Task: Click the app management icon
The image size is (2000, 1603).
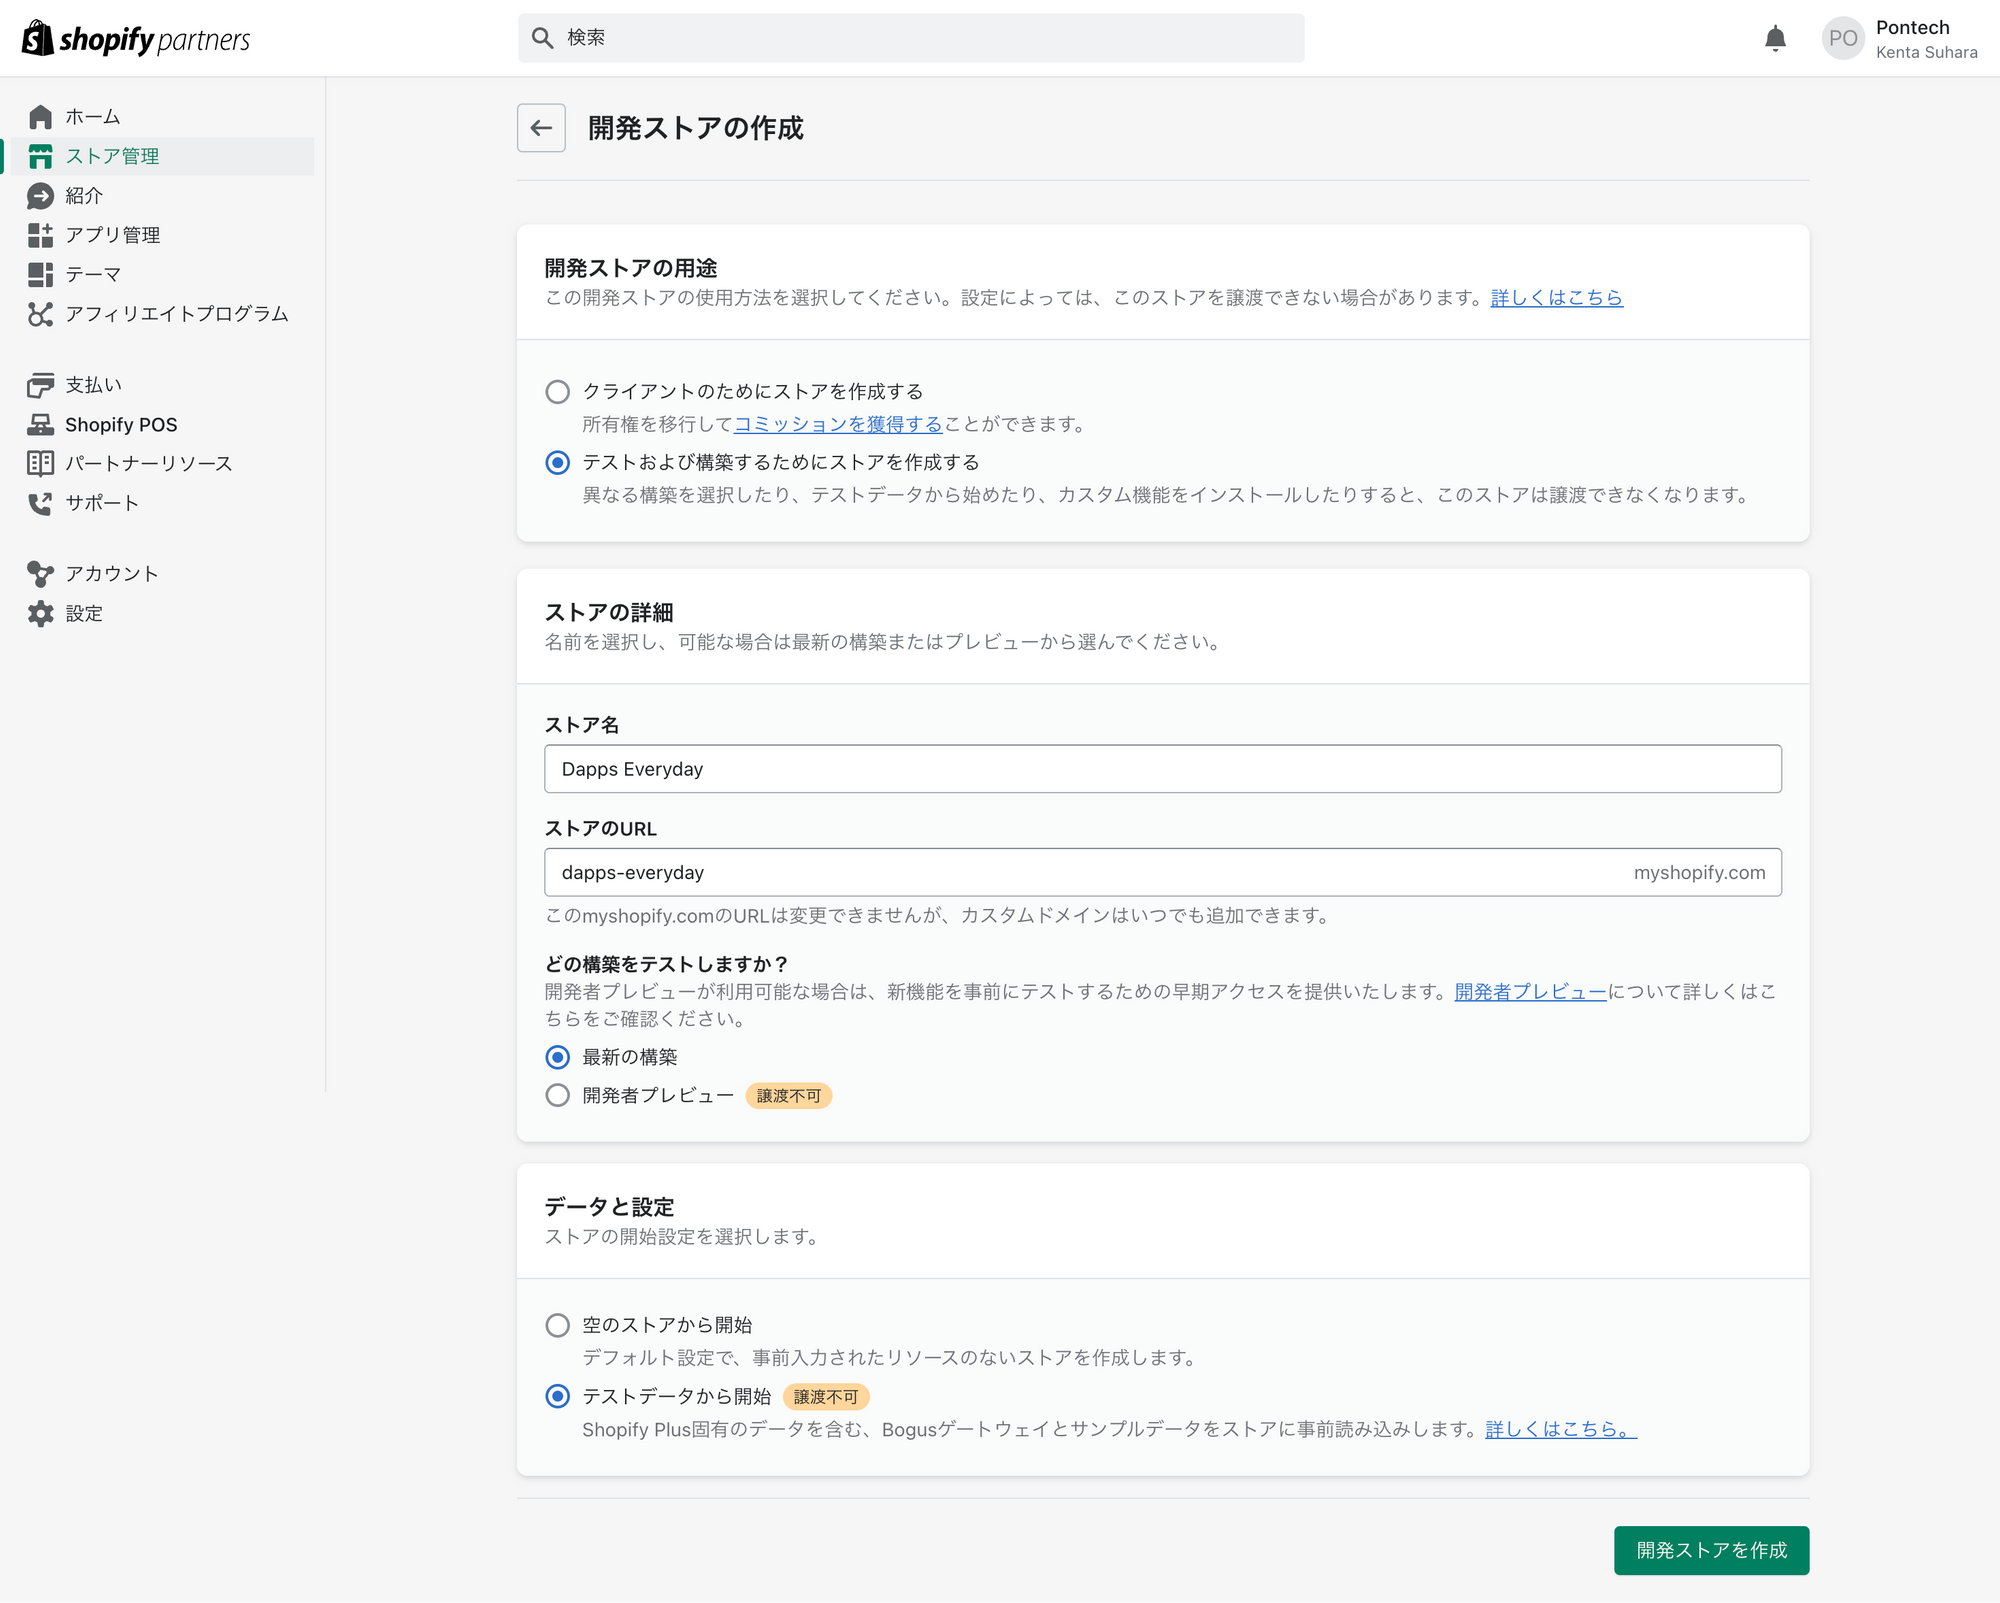Action: coord(40,235)
